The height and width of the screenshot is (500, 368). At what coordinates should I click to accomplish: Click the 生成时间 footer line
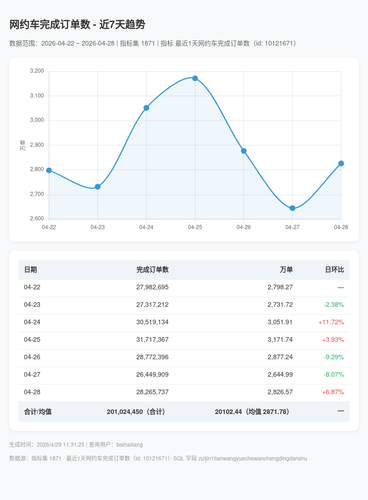click(76, 445)
